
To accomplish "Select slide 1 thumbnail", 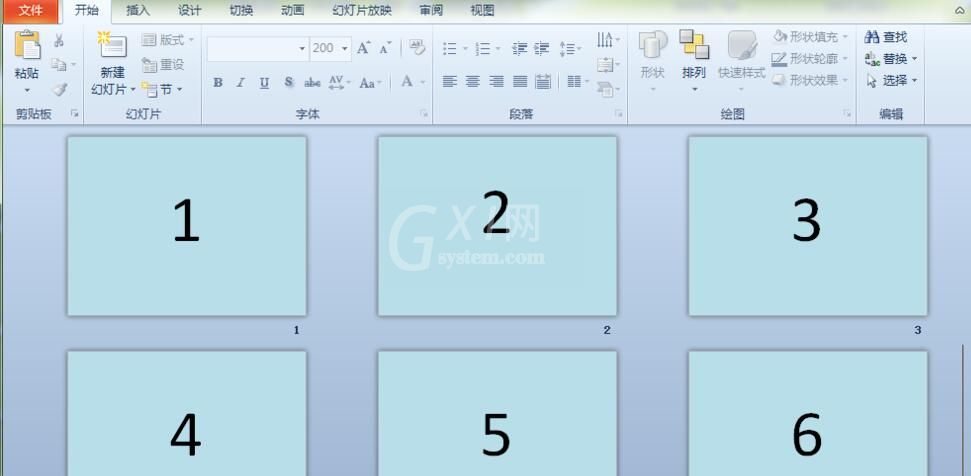I will pos(187,226).
